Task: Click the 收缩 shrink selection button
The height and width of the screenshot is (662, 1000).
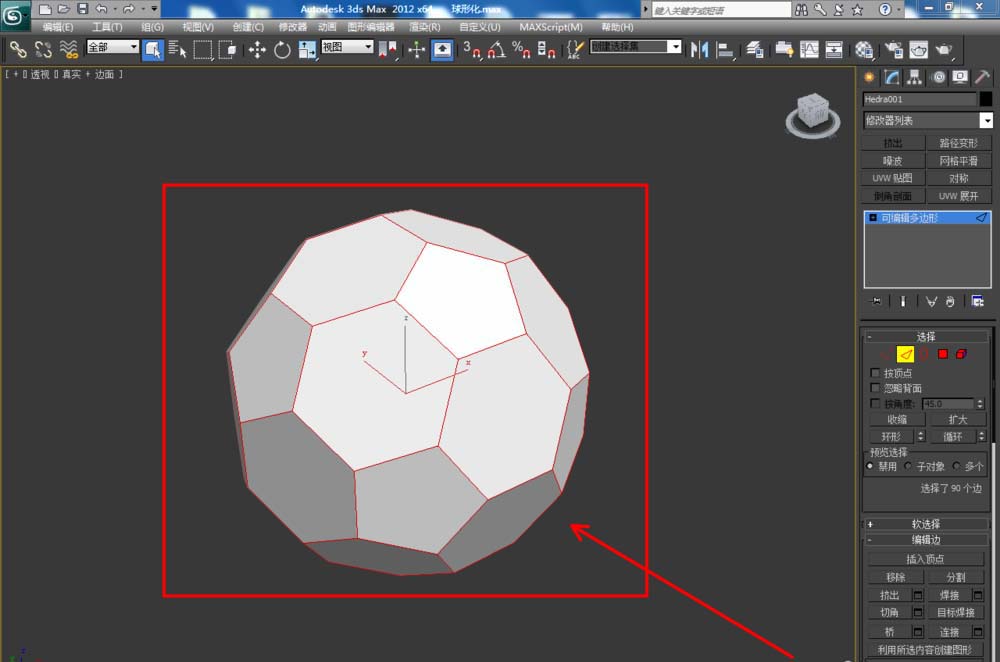Action: (897, 420)
